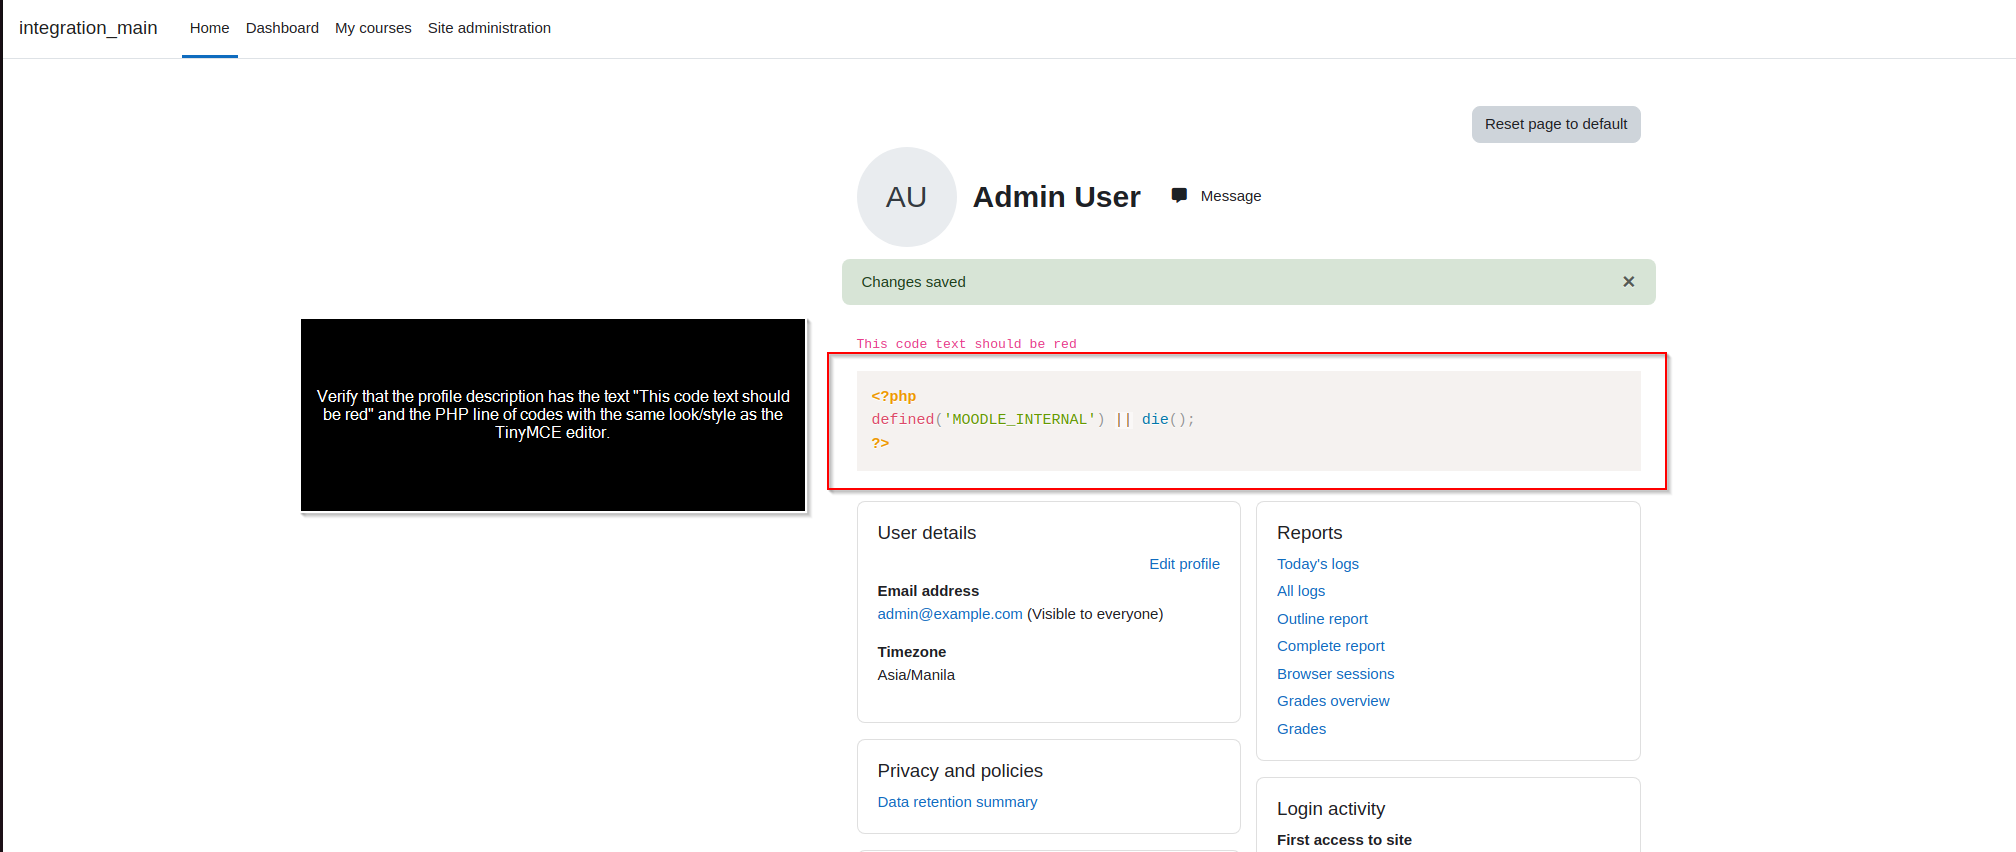Open Data retention summary
The image size is (2016, 852).
(x=957, y=802)
